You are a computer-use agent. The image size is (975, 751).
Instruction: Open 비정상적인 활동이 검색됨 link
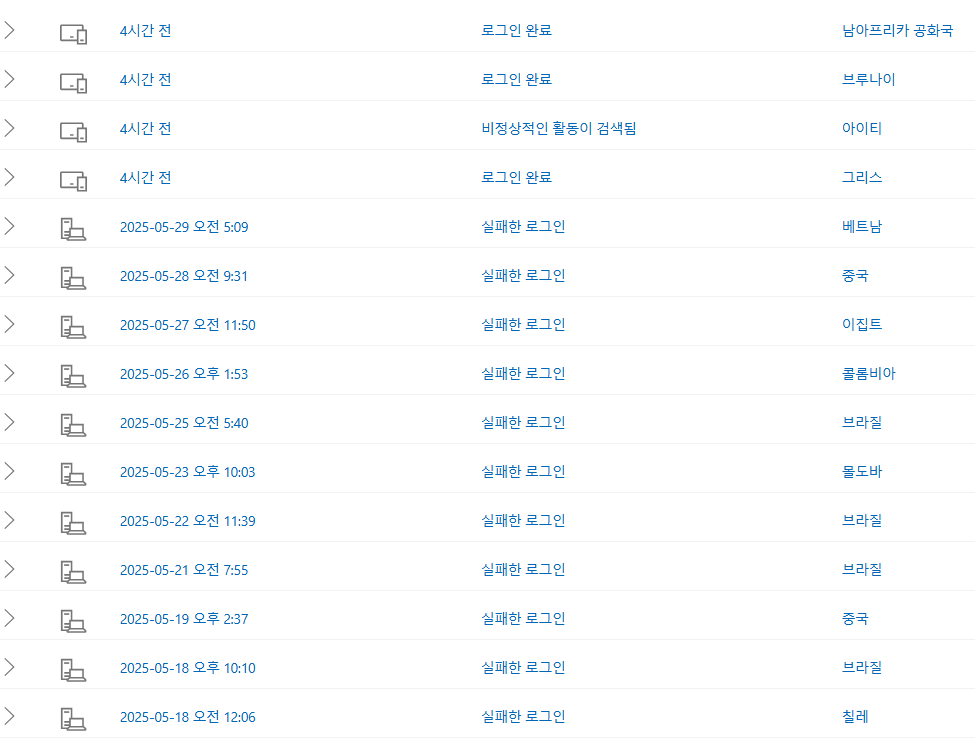tap(558, 129)
